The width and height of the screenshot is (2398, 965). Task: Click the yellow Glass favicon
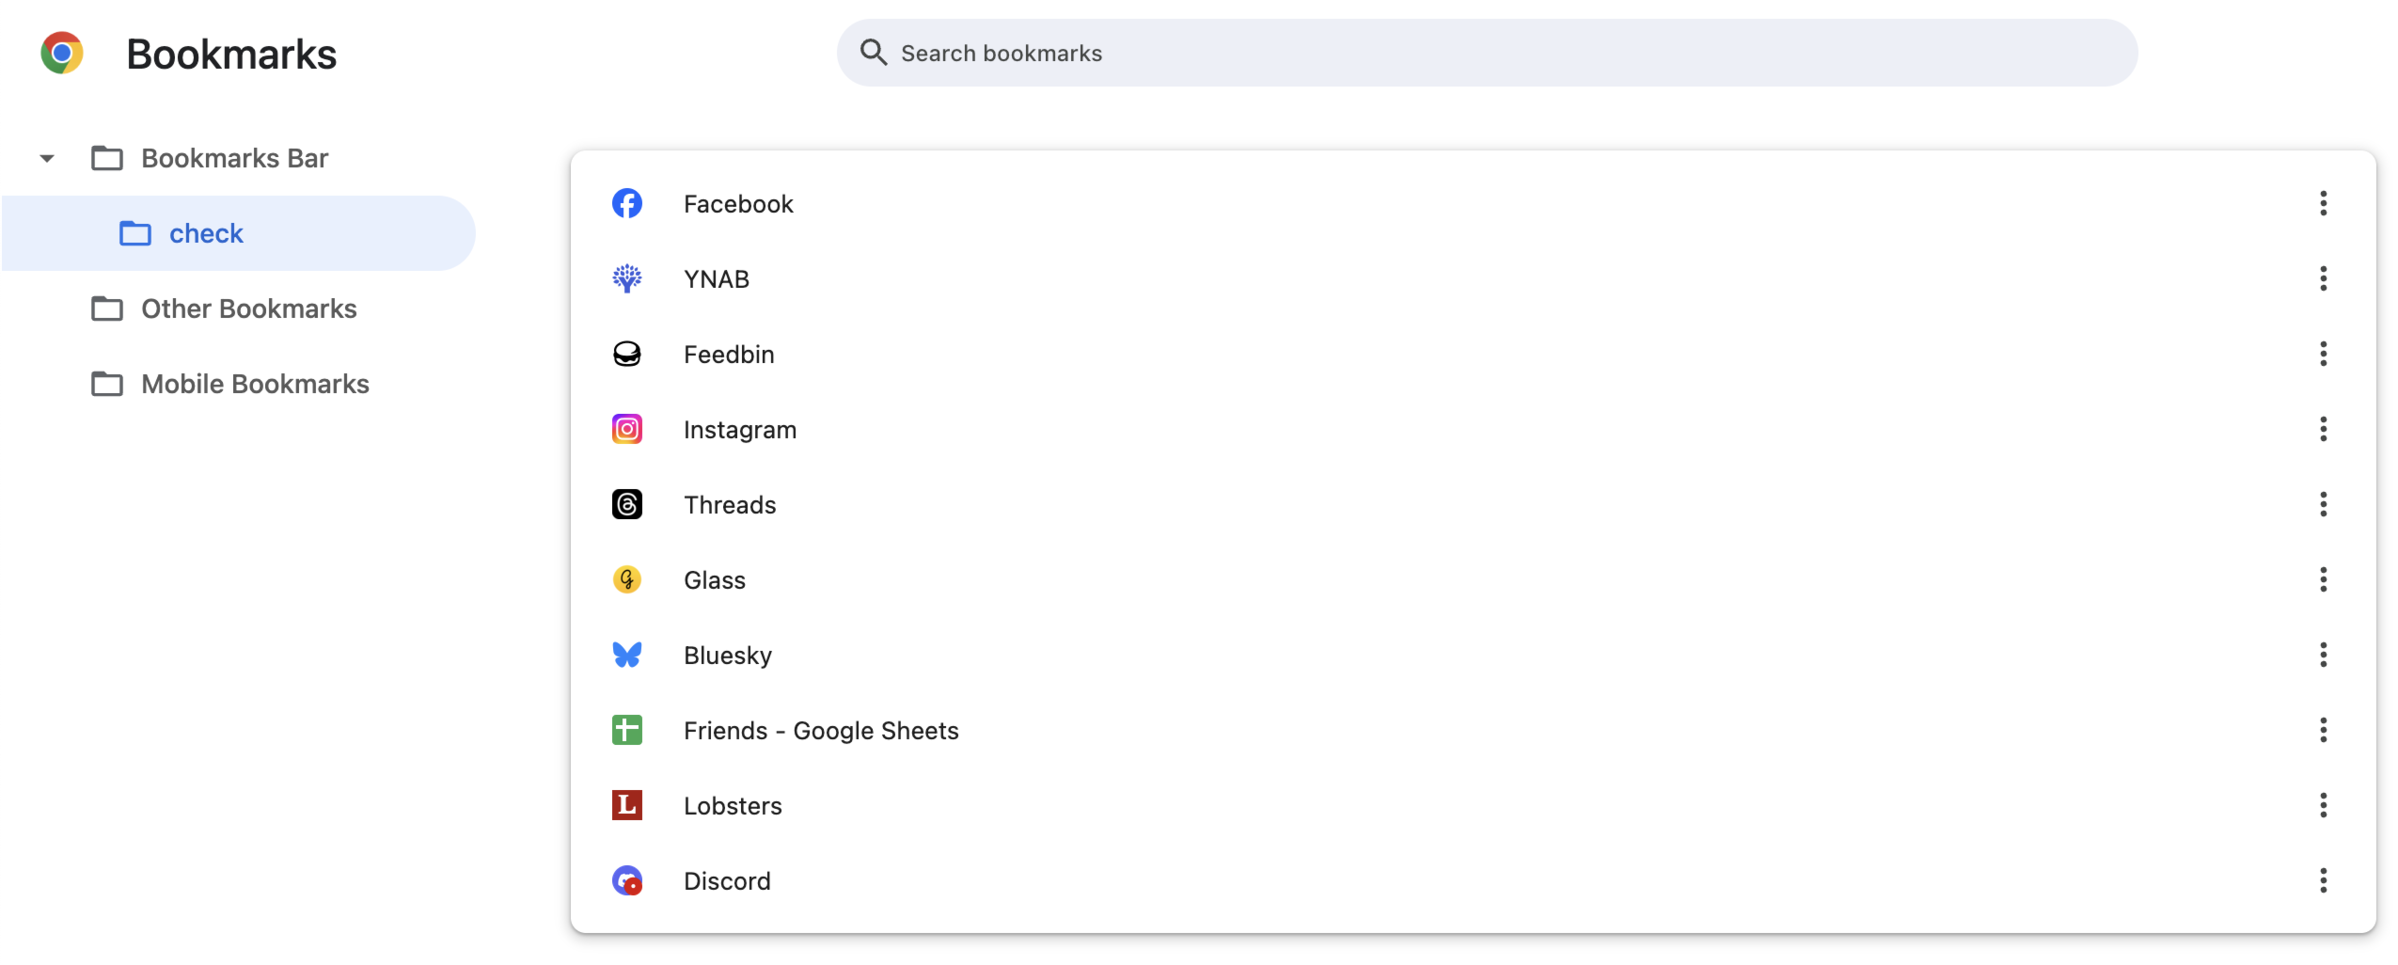click(627, 579)
